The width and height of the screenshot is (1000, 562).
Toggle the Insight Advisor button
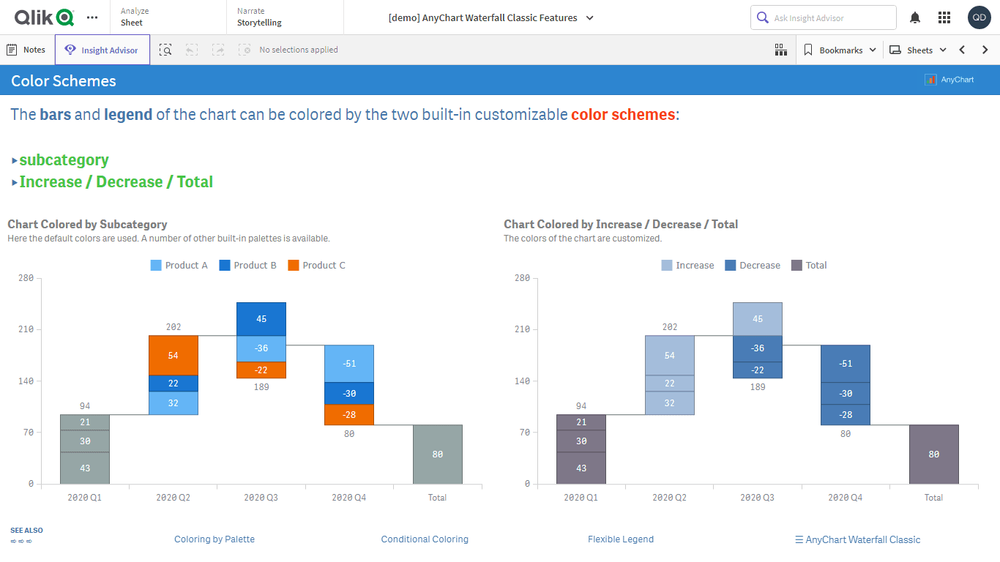[102, 50]
